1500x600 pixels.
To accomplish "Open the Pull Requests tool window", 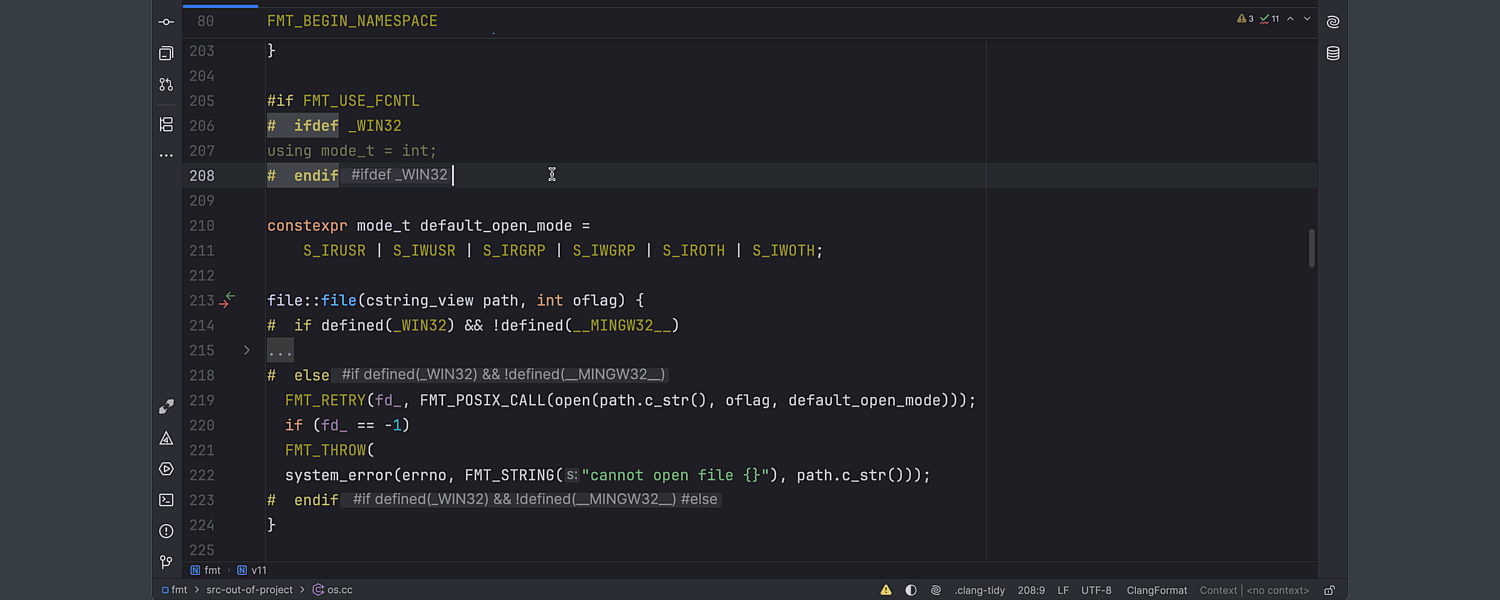I will (x=166, y=85).
